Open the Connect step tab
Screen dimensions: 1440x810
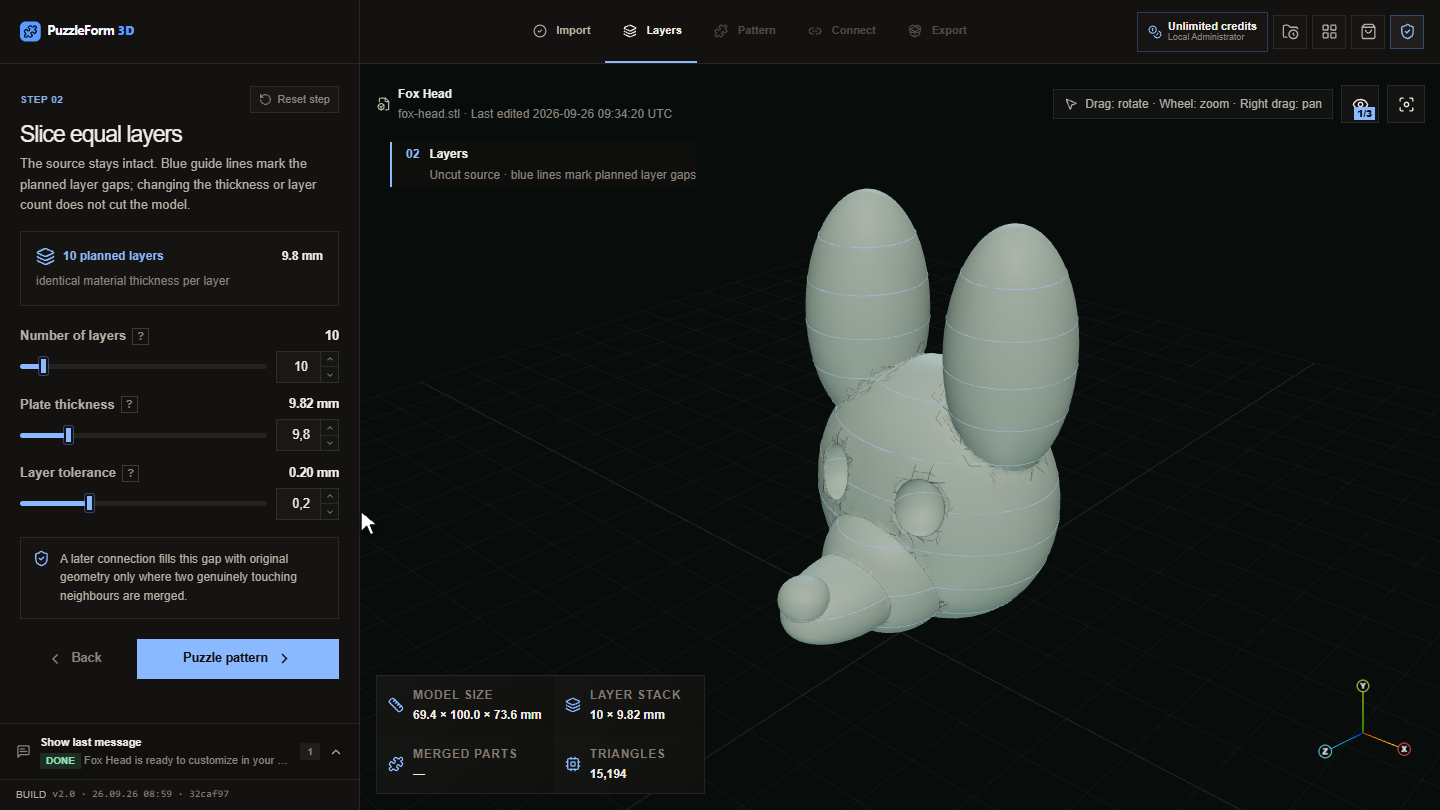pos(842,31)
